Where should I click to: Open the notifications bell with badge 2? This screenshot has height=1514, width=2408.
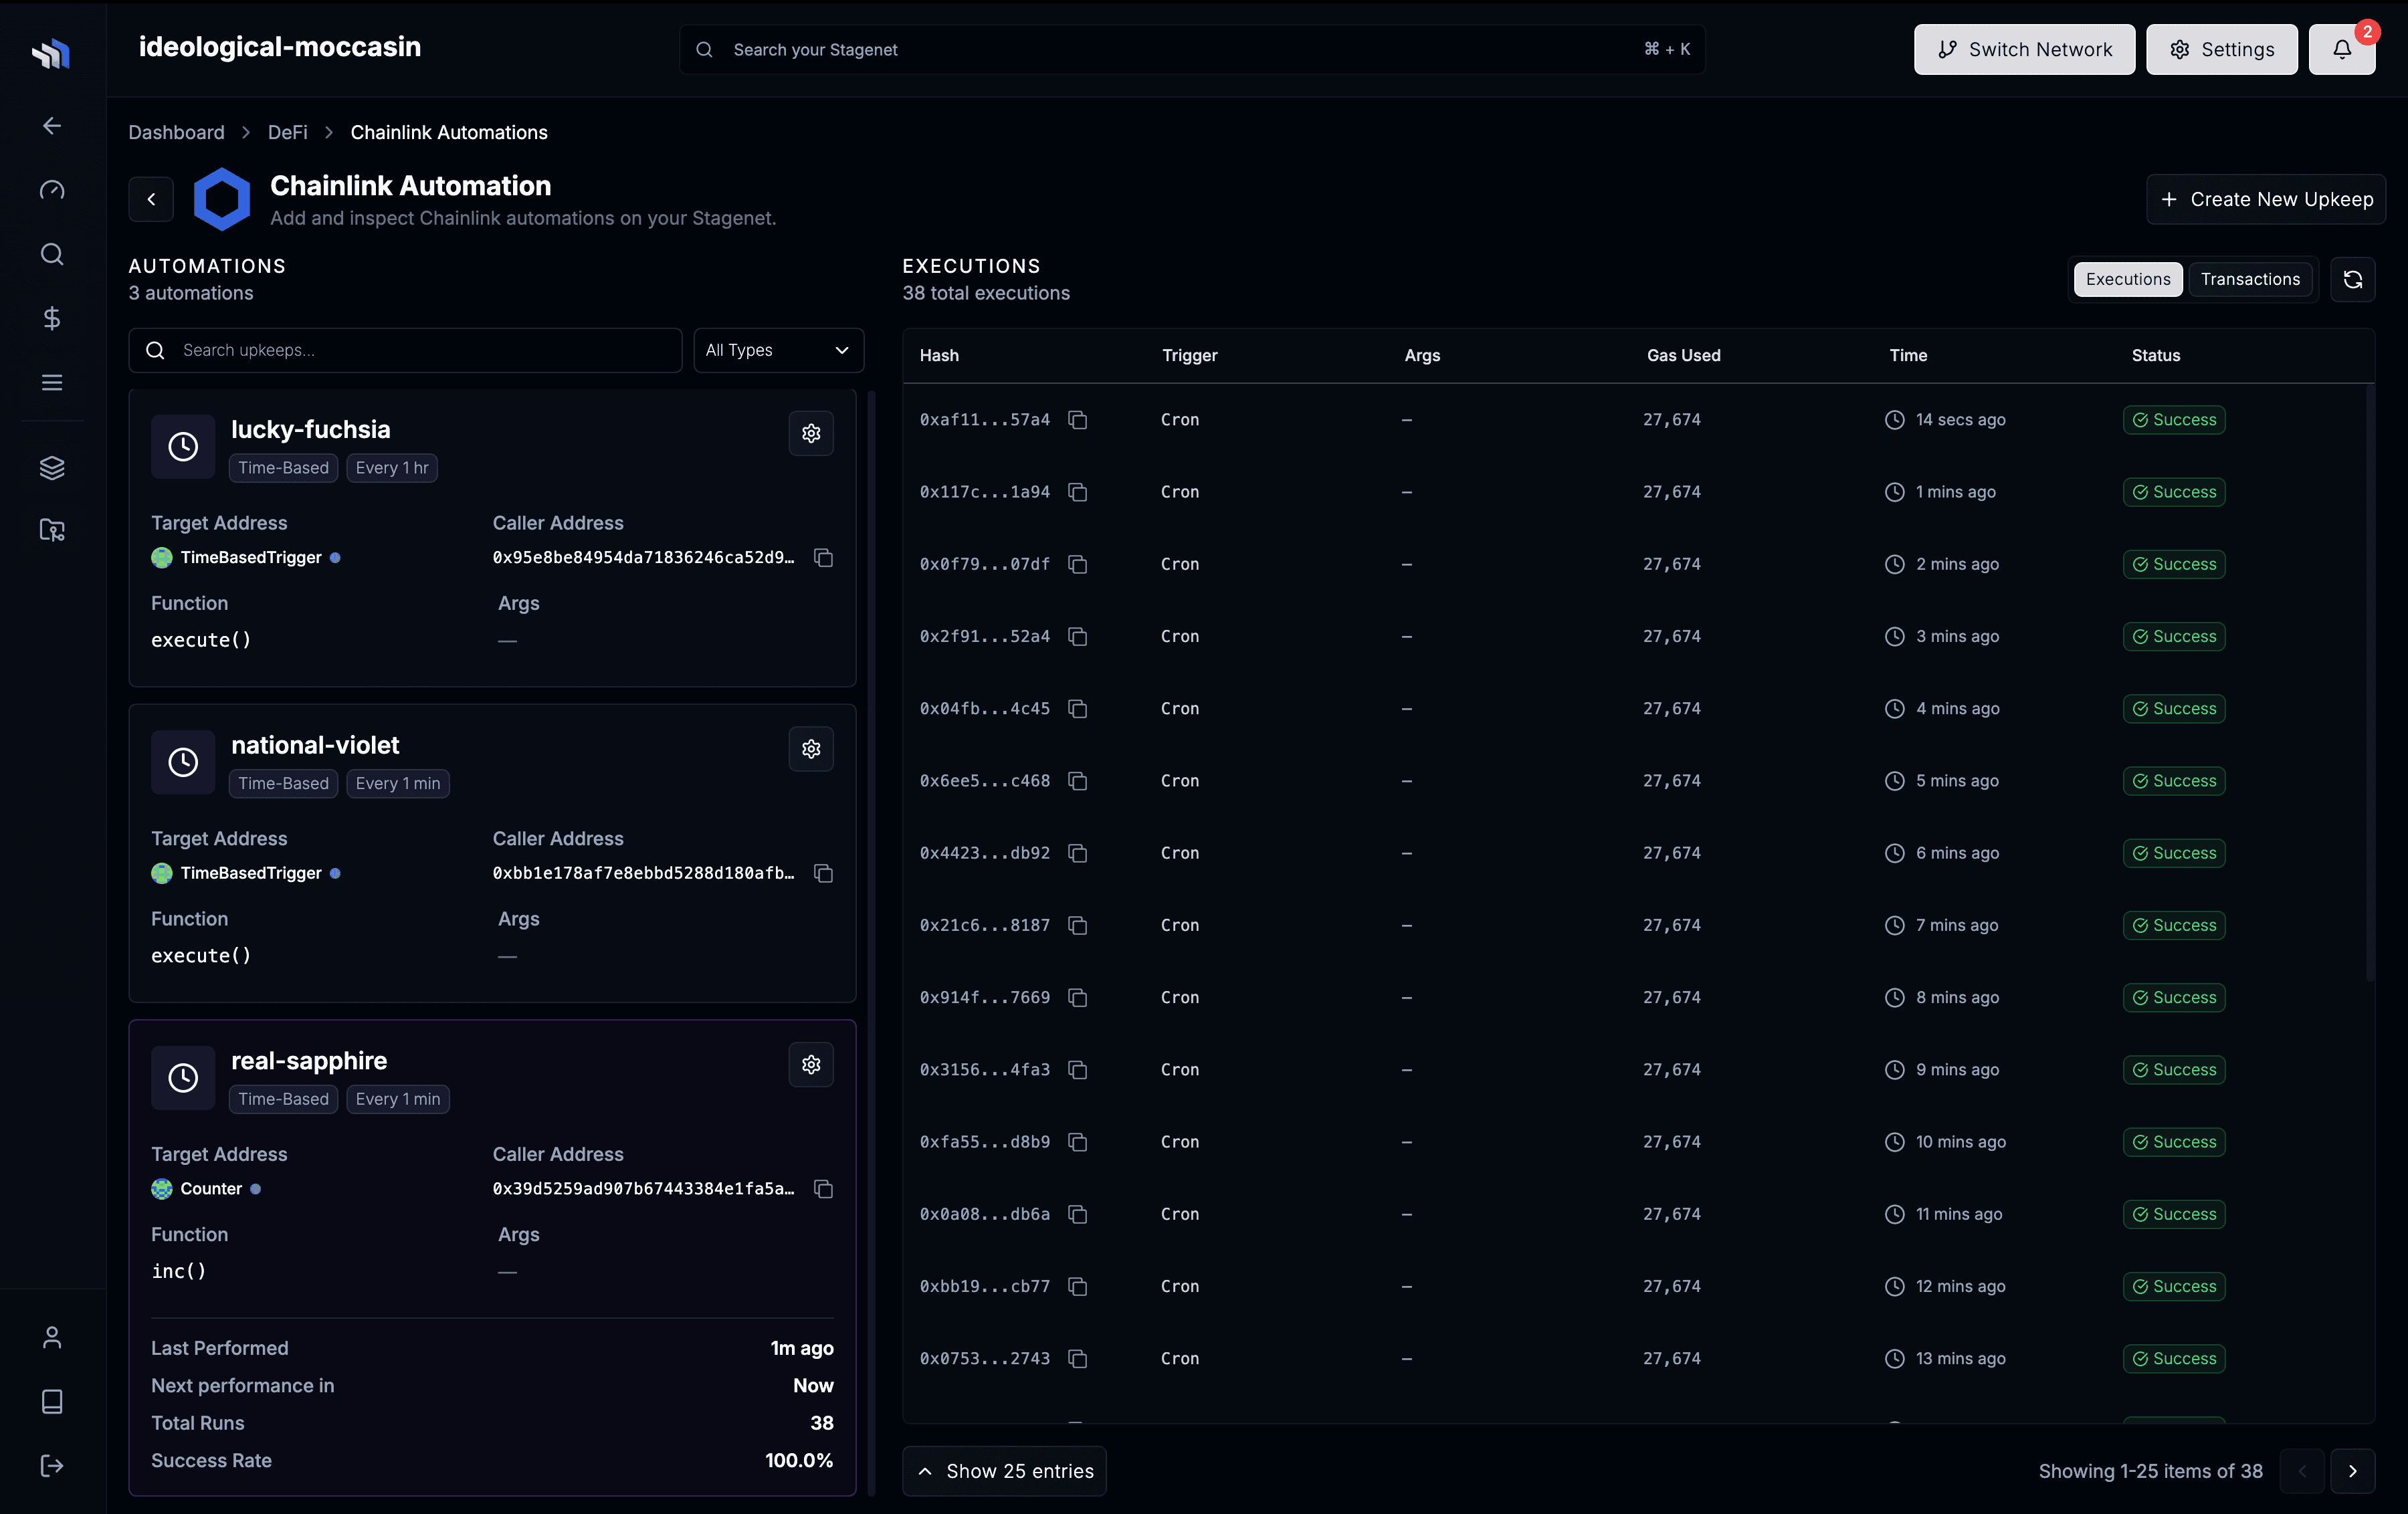tap(2342, 49)
